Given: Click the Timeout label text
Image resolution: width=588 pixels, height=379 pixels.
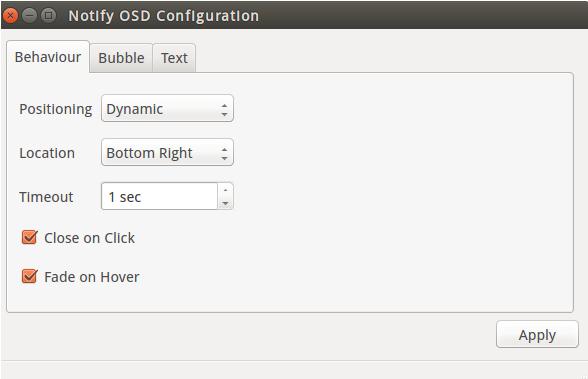Looking at the screenshot, I should [46, 197].
